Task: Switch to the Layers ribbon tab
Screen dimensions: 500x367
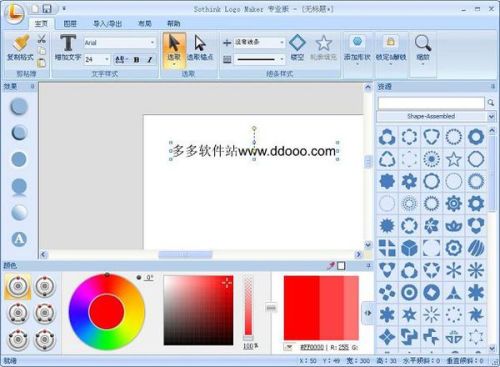Action: pyautogui.click(x=70, y=23)
